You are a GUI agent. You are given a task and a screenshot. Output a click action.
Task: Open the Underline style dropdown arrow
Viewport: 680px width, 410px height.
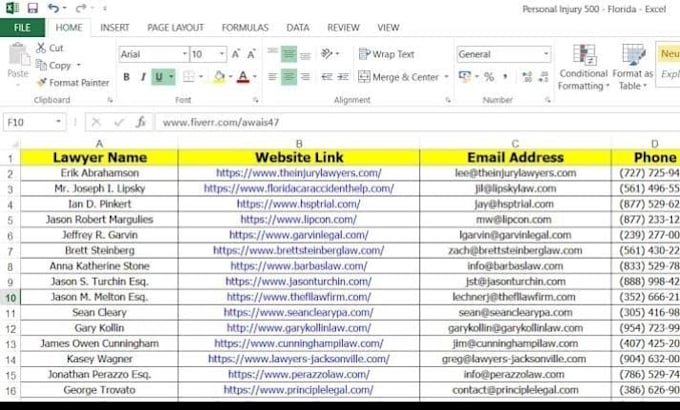(171, 77)
